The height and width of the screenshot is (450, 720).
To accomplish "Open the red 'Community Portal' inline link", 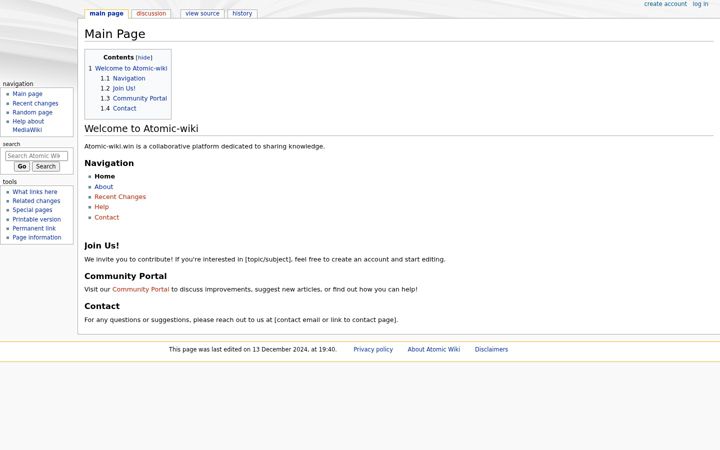I will pos(141,290).
